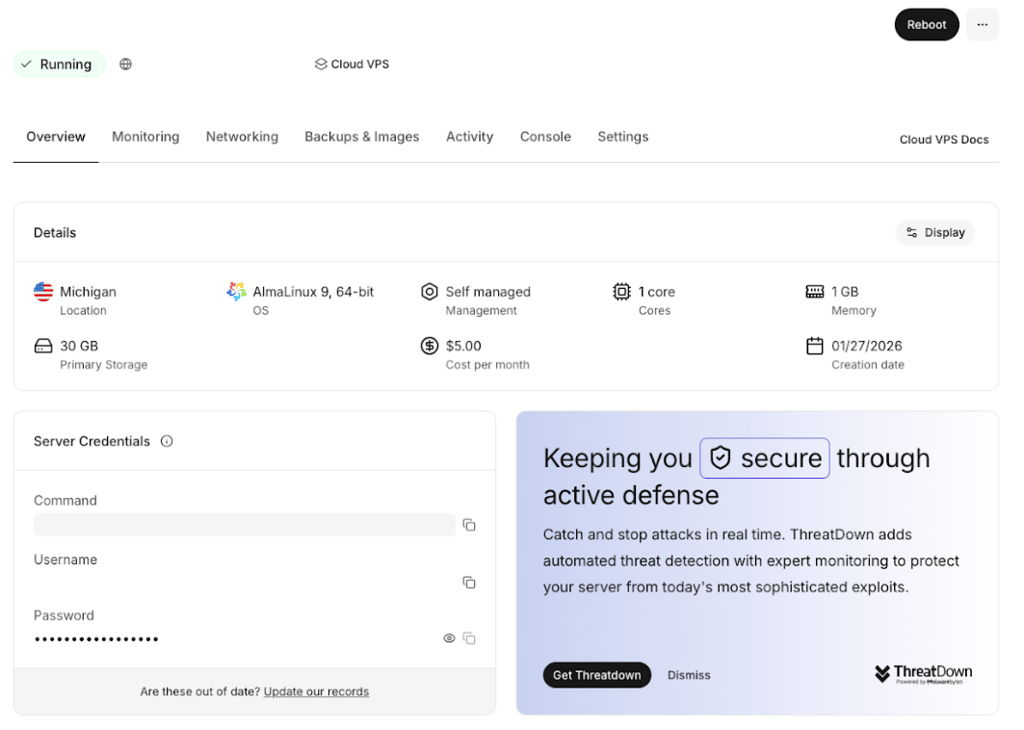1024x730 pixels.
Task: Click the masked password dots
Action: 97,639
